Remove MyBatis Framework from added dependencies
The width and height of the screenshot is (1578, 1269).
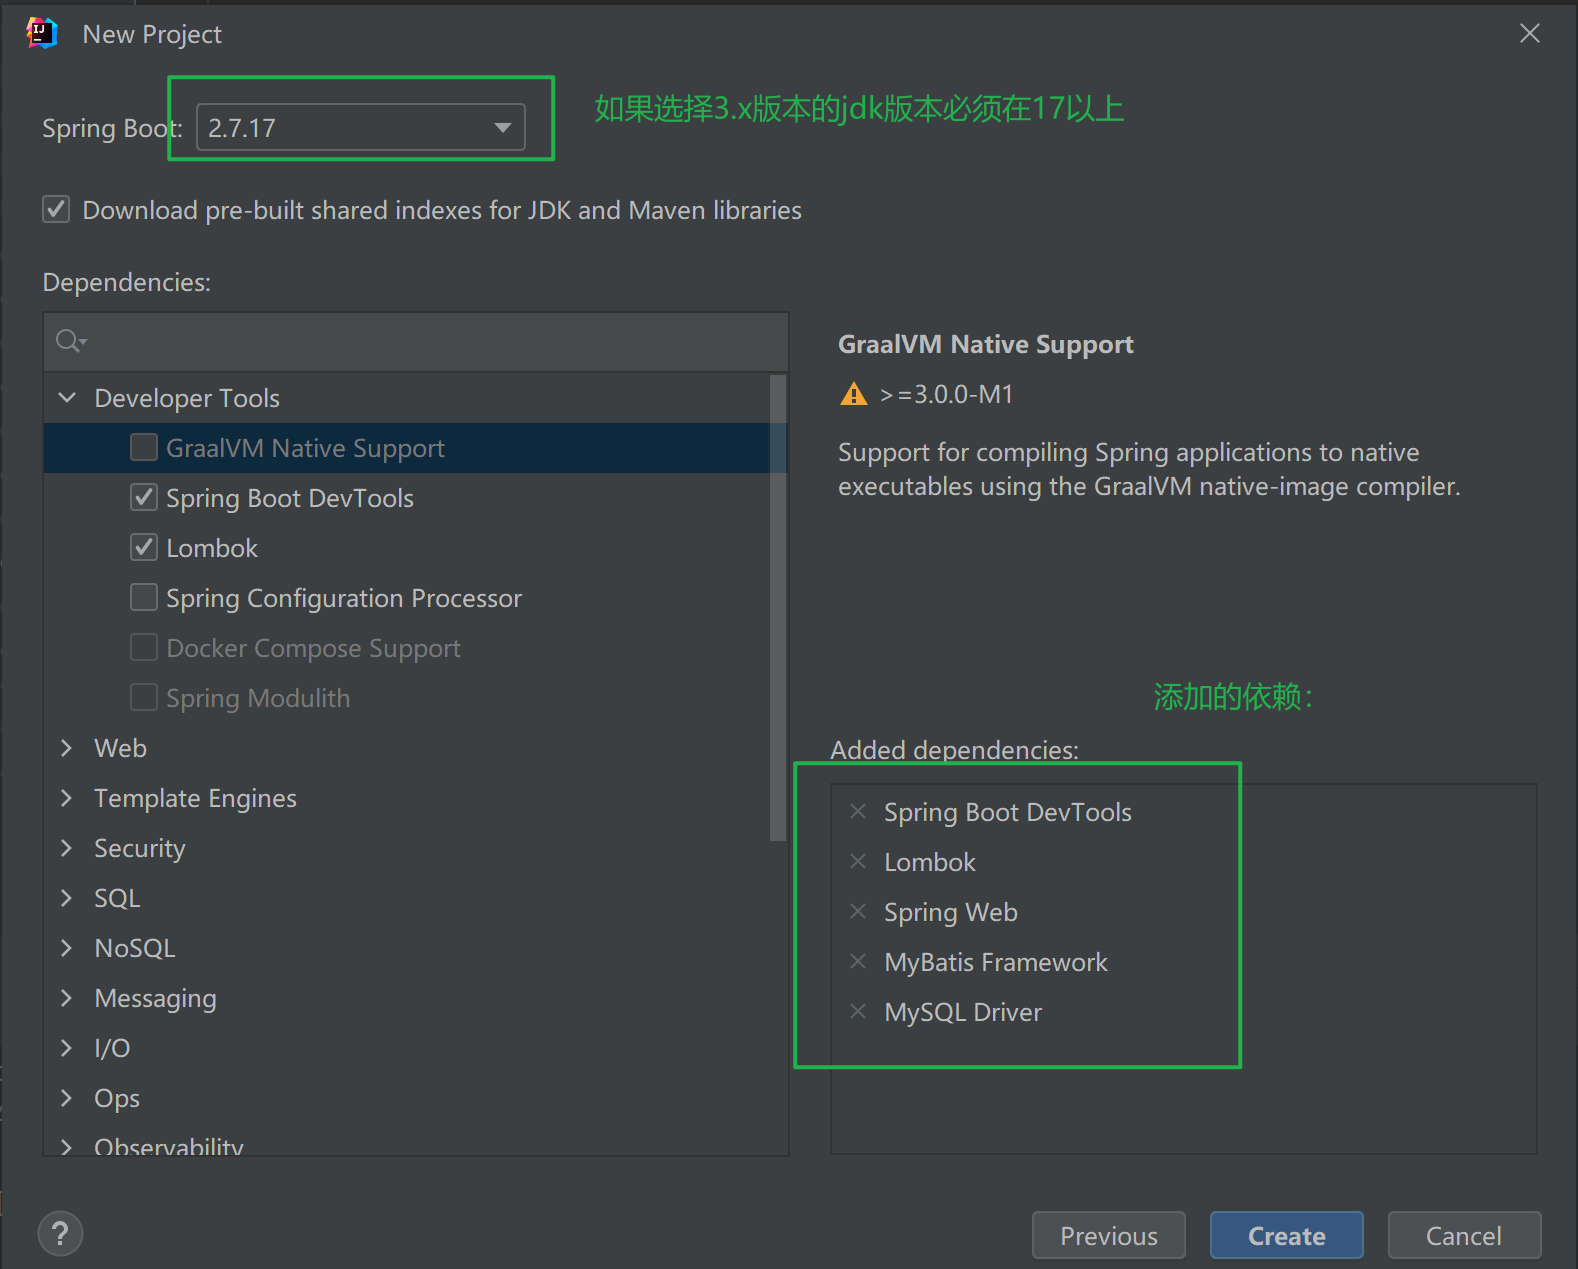coord(858,961)
